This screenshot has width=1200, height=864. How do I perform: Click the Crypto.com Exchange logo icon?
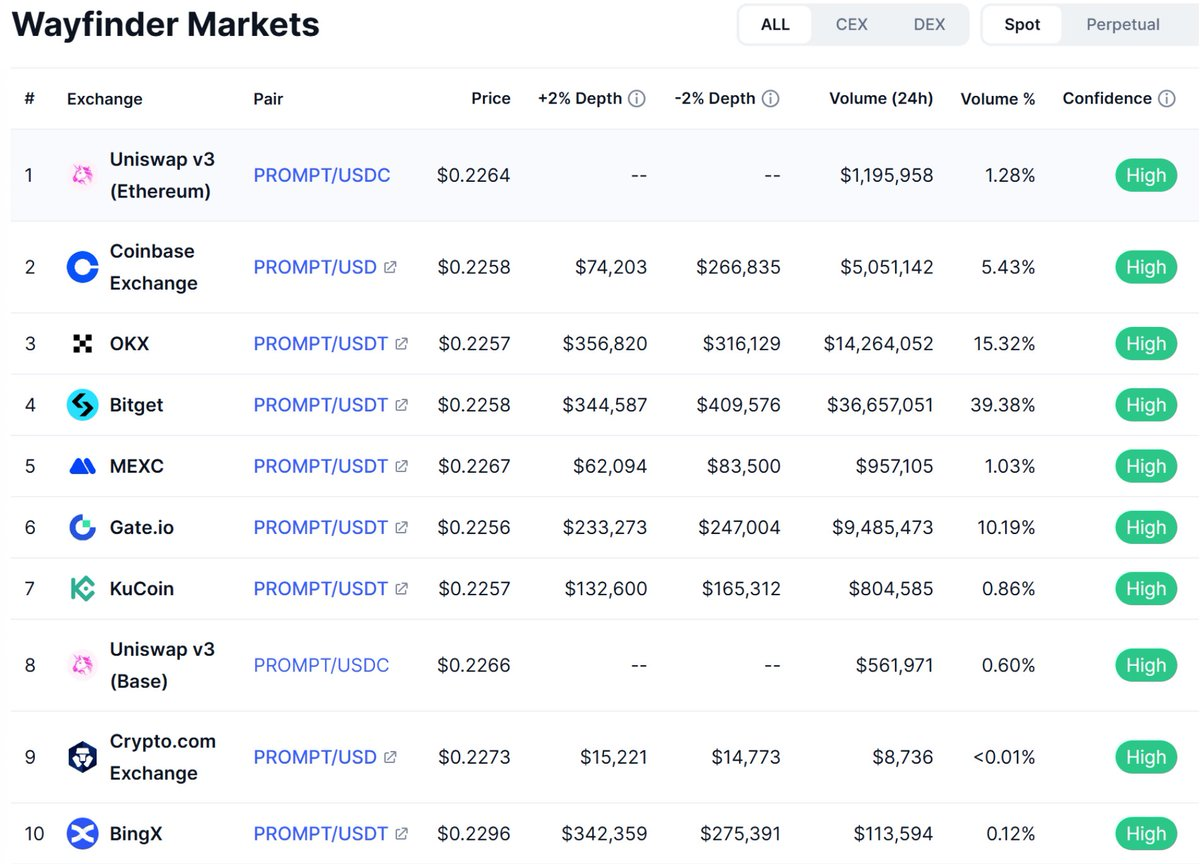click(x=82, y=757)
